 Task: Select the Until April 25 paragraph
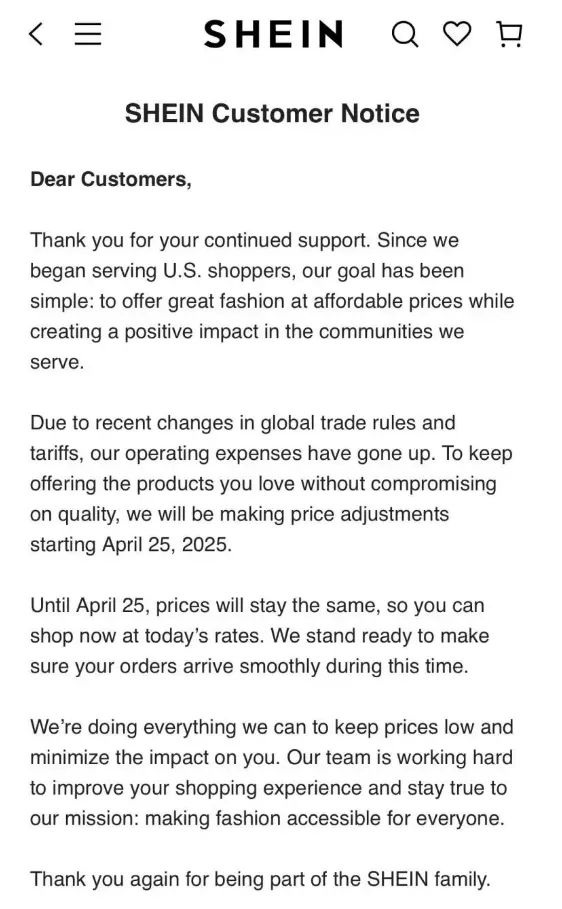pyautogui.click(x=260, y=635)
